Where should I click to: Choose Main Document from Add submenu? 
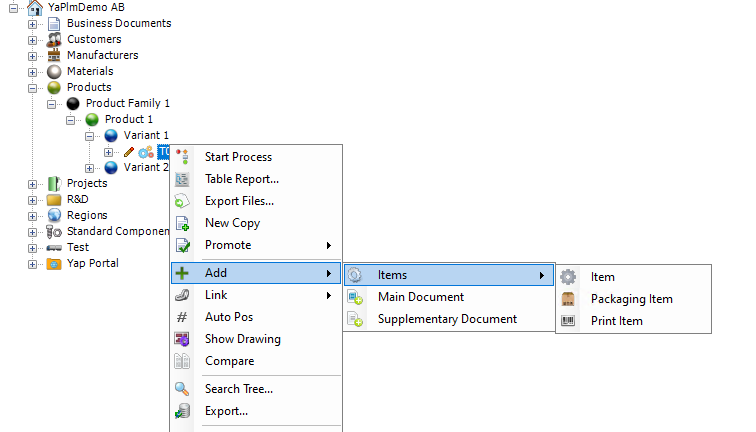(420, 297)
